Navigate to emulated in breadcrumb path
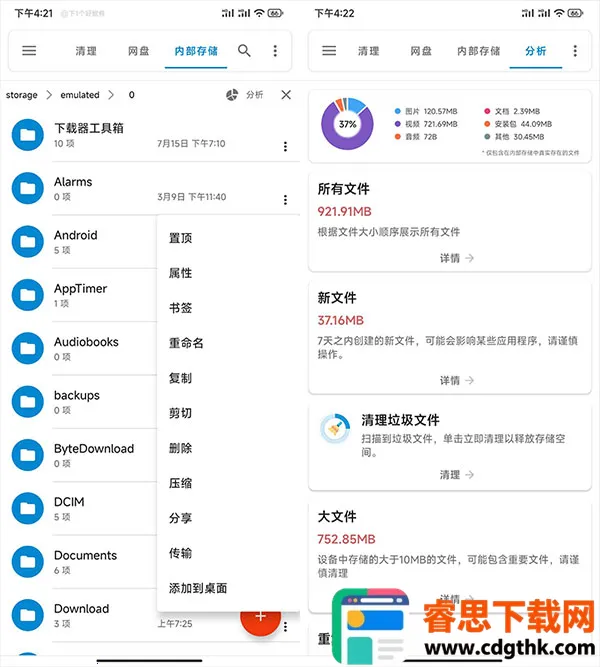The height and width of the screenshot is (667, 600). coord(80,95)
